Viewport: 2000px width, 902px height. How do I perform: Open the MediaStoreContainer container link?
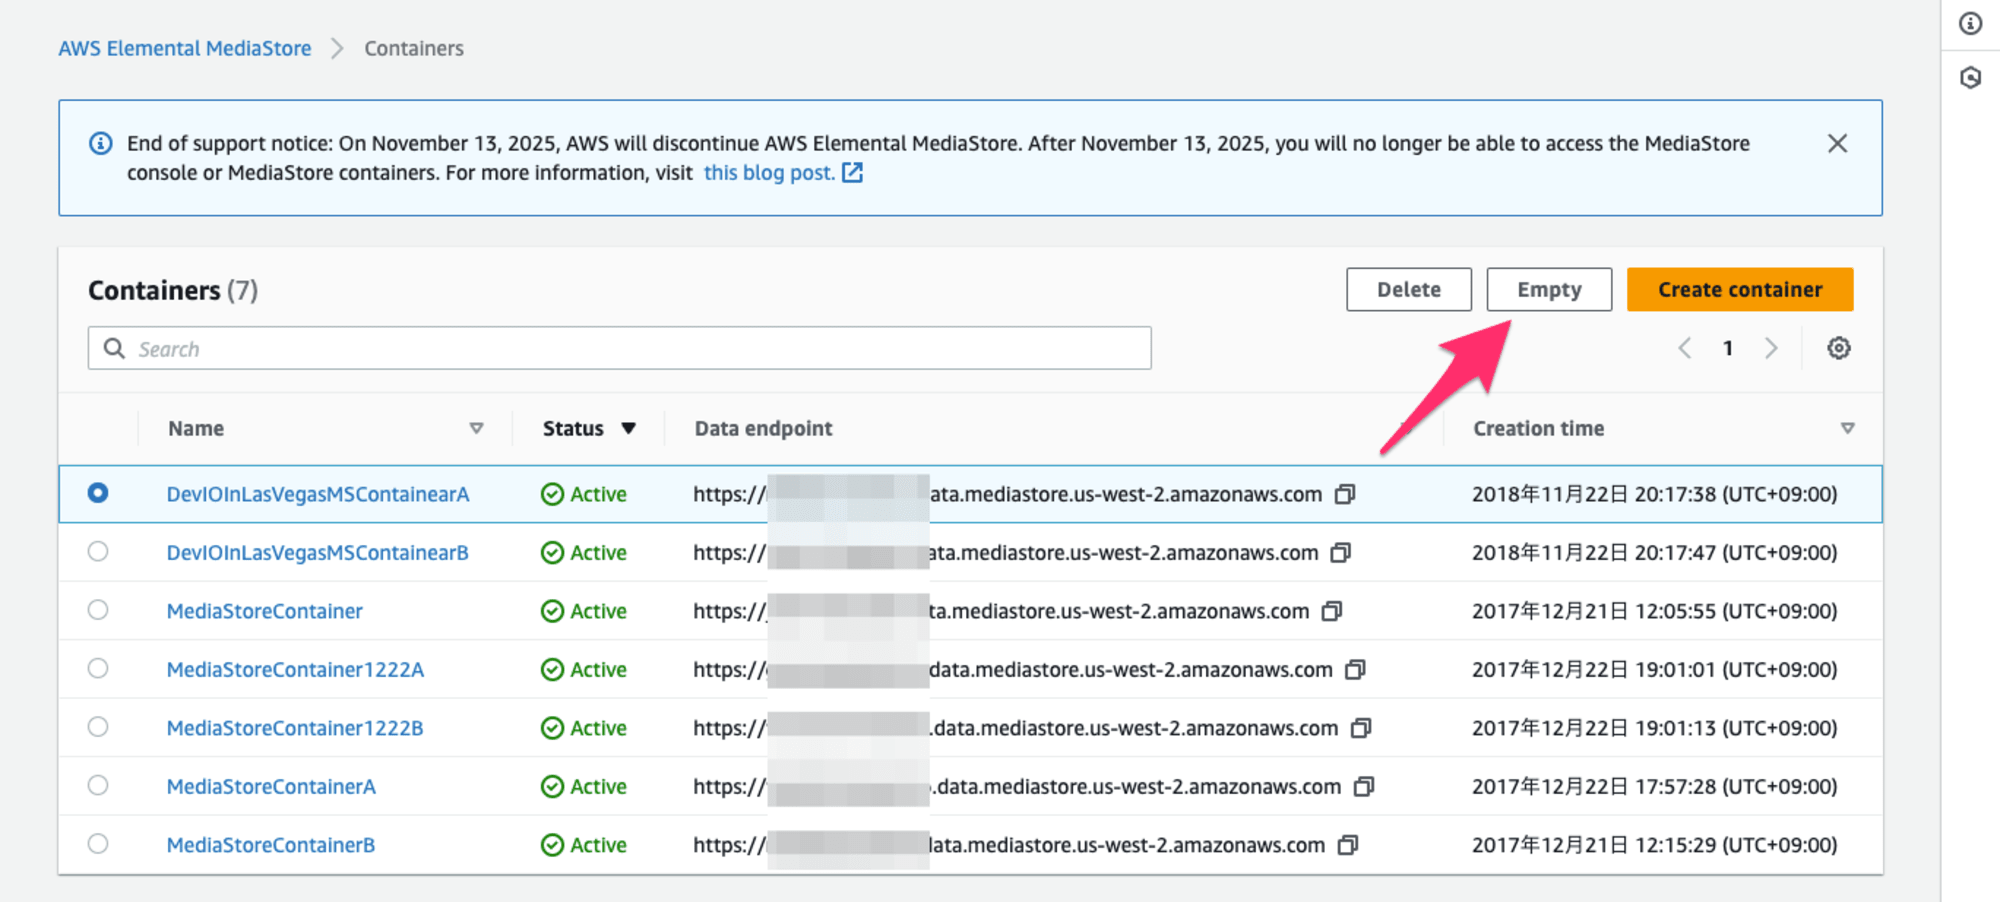coord(264,611)
